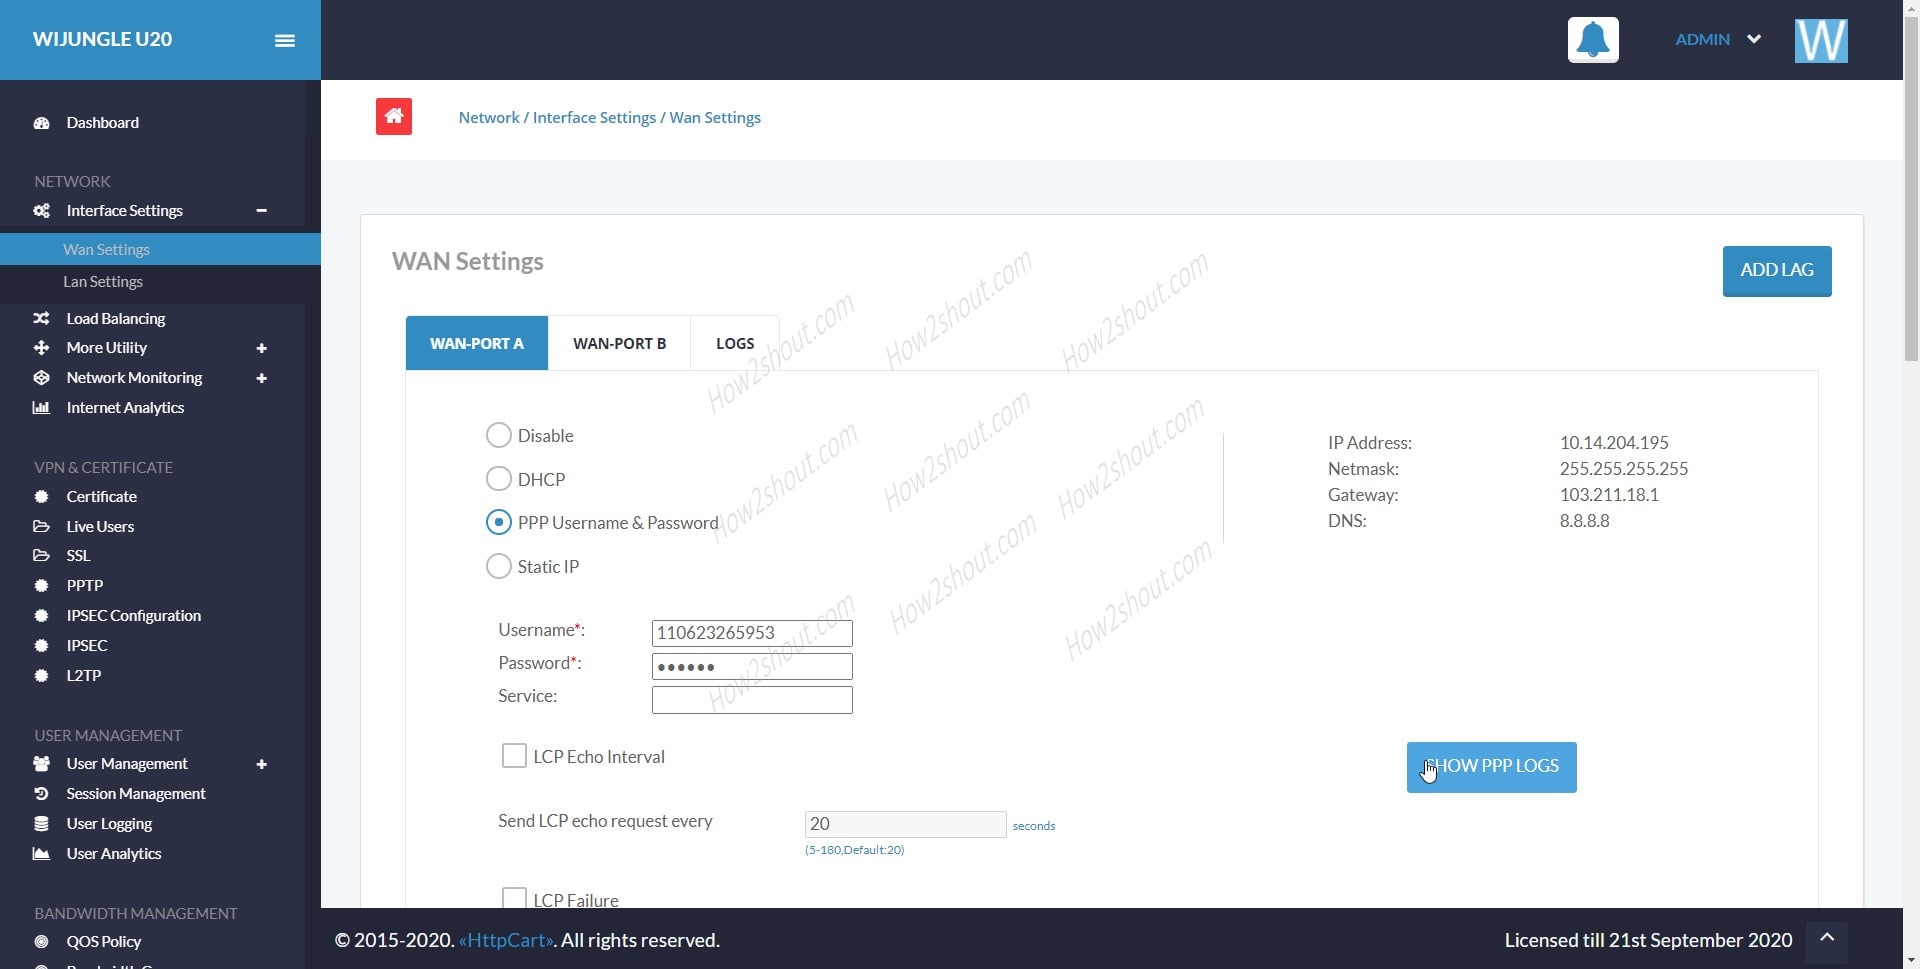Viewport: 1920px width, 969px height.
Task: Collapse Interface Settings with the minus sign
Action: (261, 211)
